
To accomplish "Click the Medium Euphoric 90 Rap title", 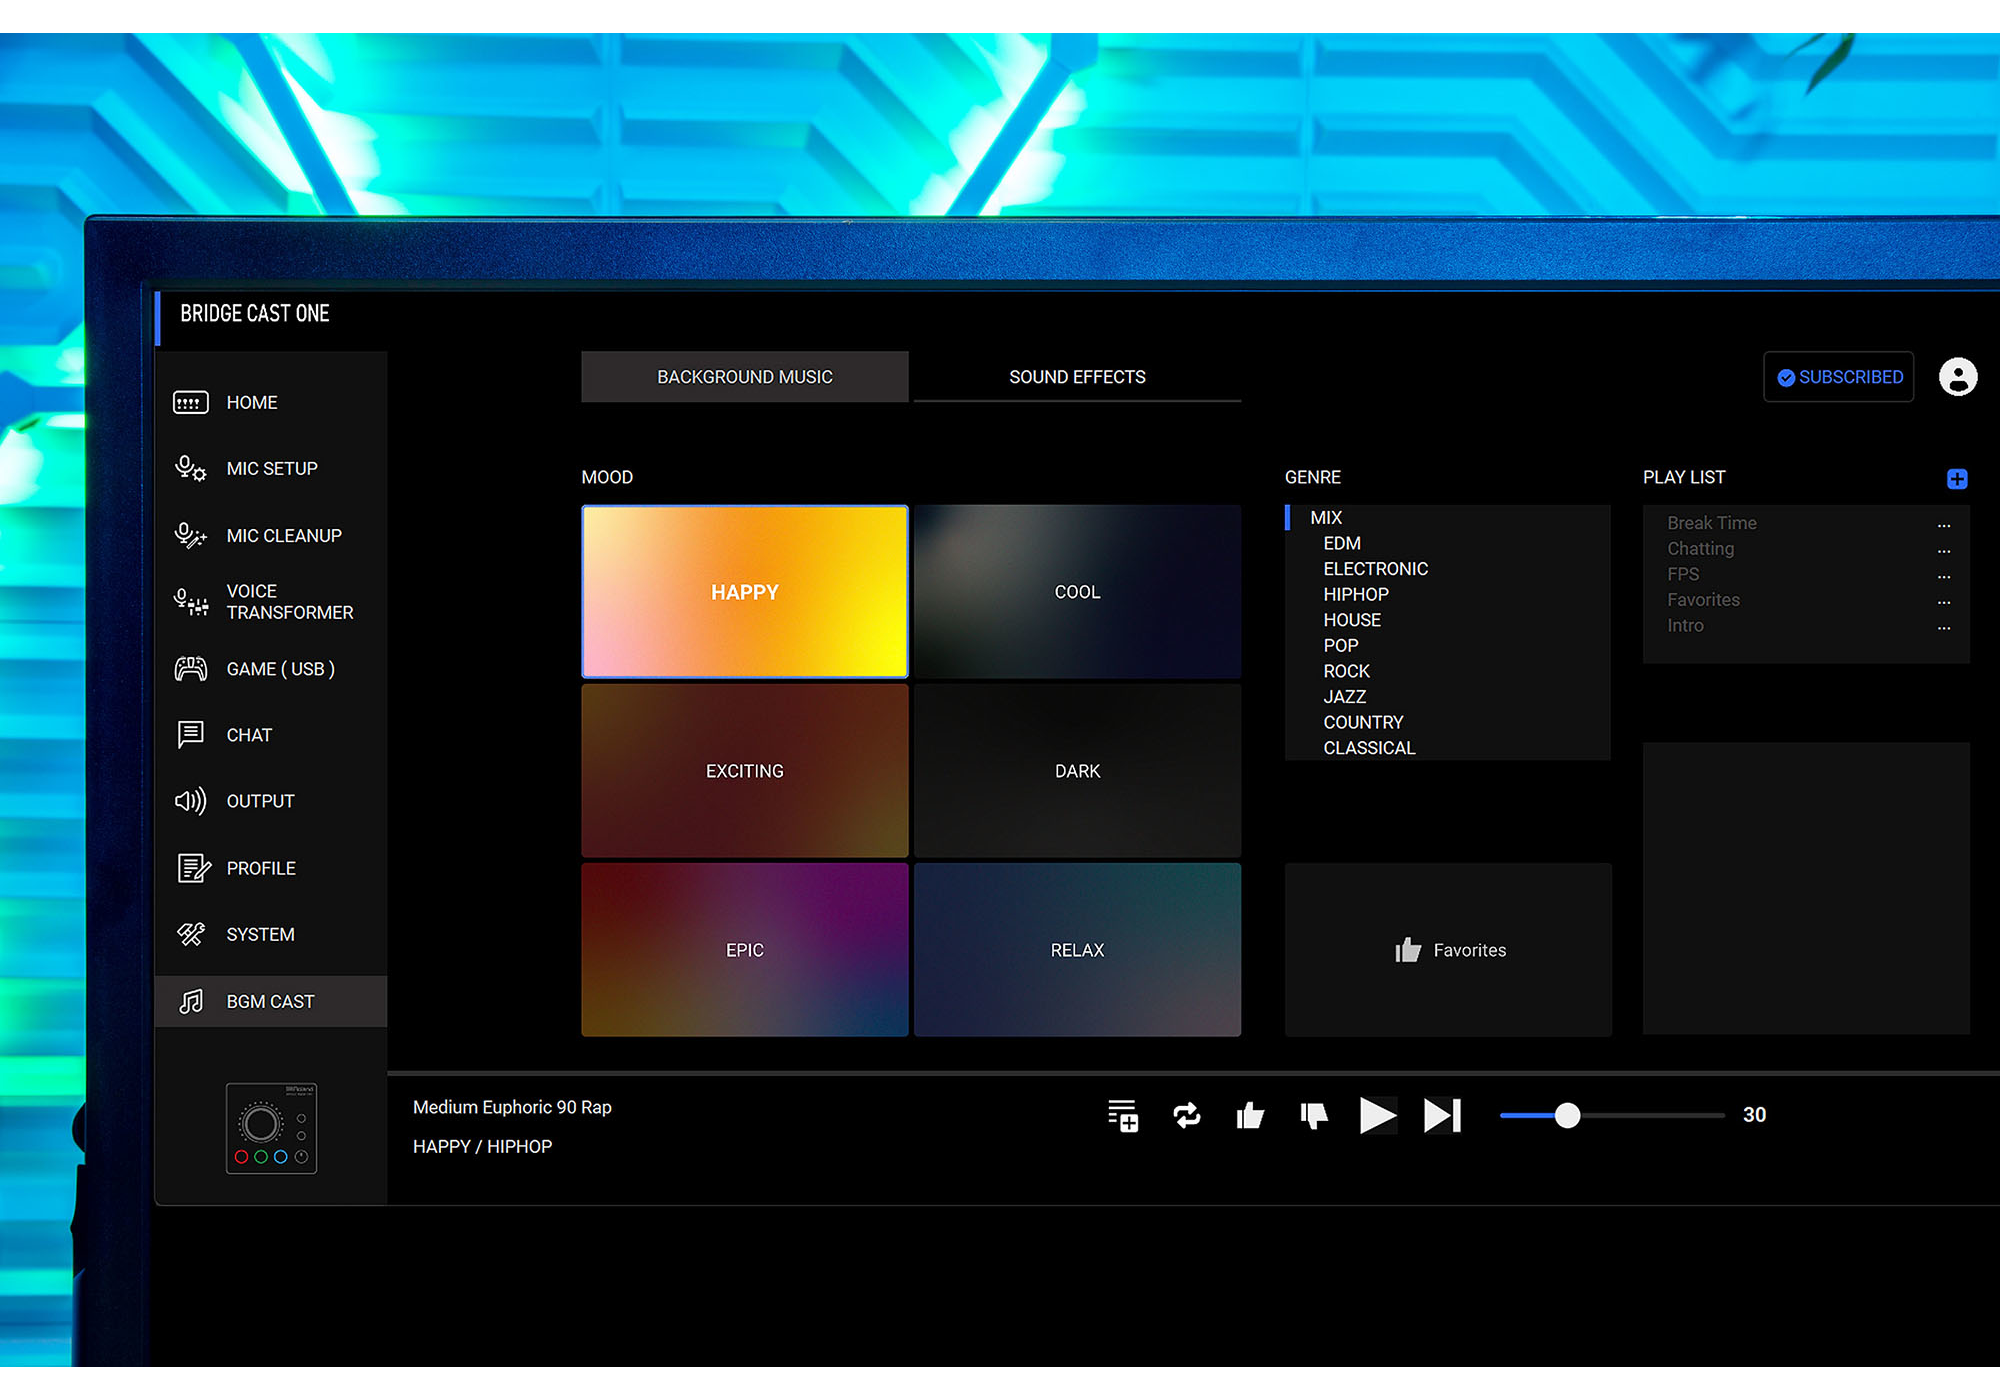I will tap(512, 1107).
